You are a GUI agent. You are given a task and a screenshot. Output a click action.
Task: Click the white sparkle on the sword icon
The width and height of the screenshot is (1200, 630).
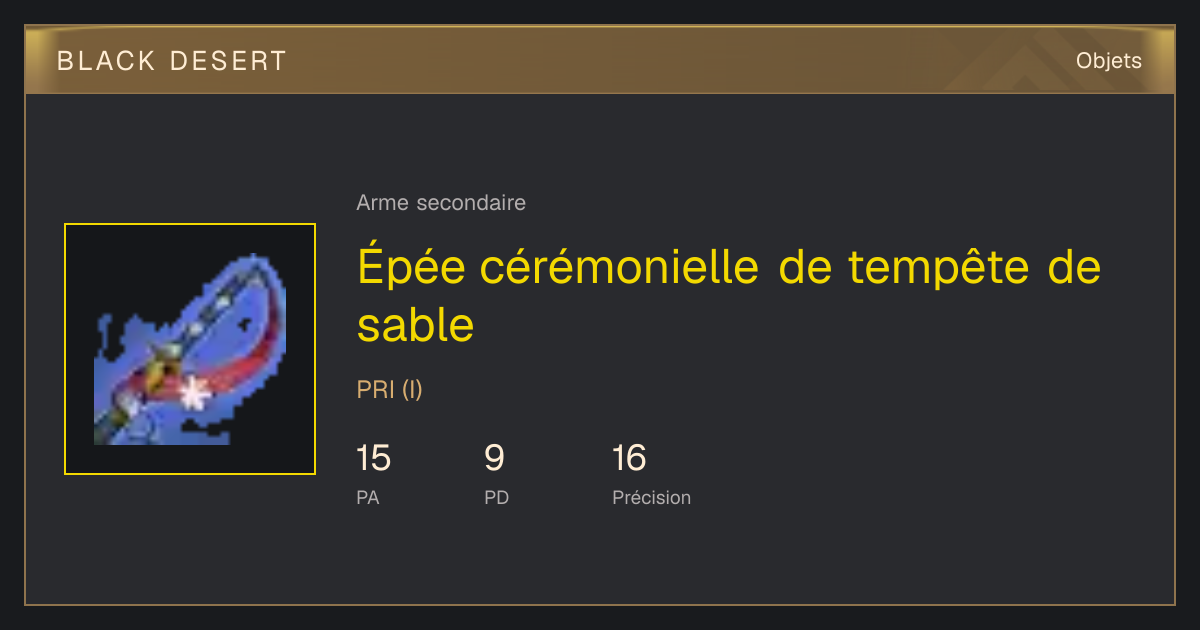pos(195,393)
